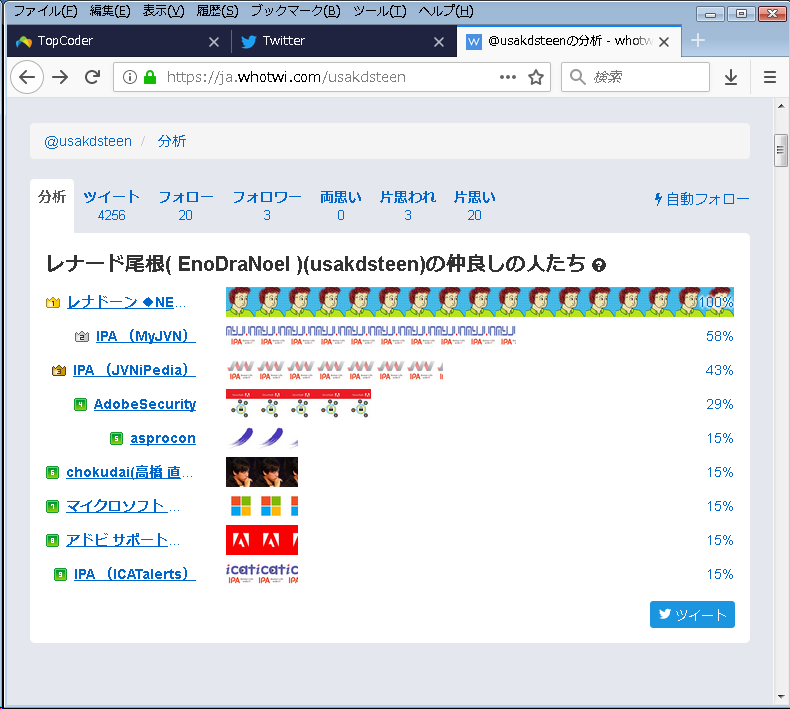
Task: Open the ツール(T) menu
Action: [x=379, y=11]
